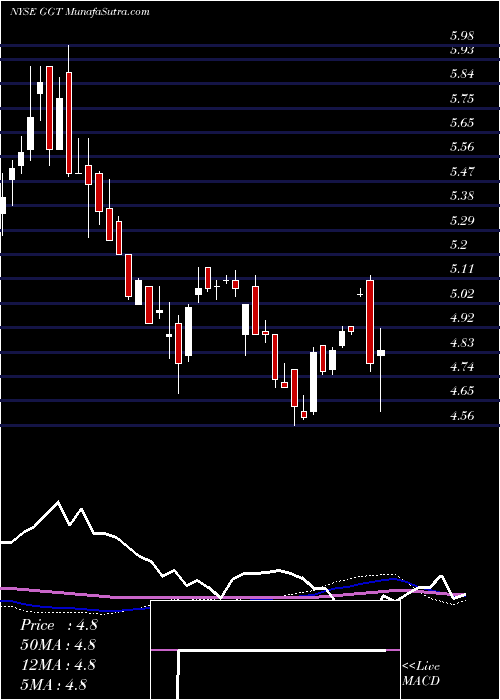Select the 4.83 price axis label
This screenshot has height=700, width=500.
(x=462, y=343)
